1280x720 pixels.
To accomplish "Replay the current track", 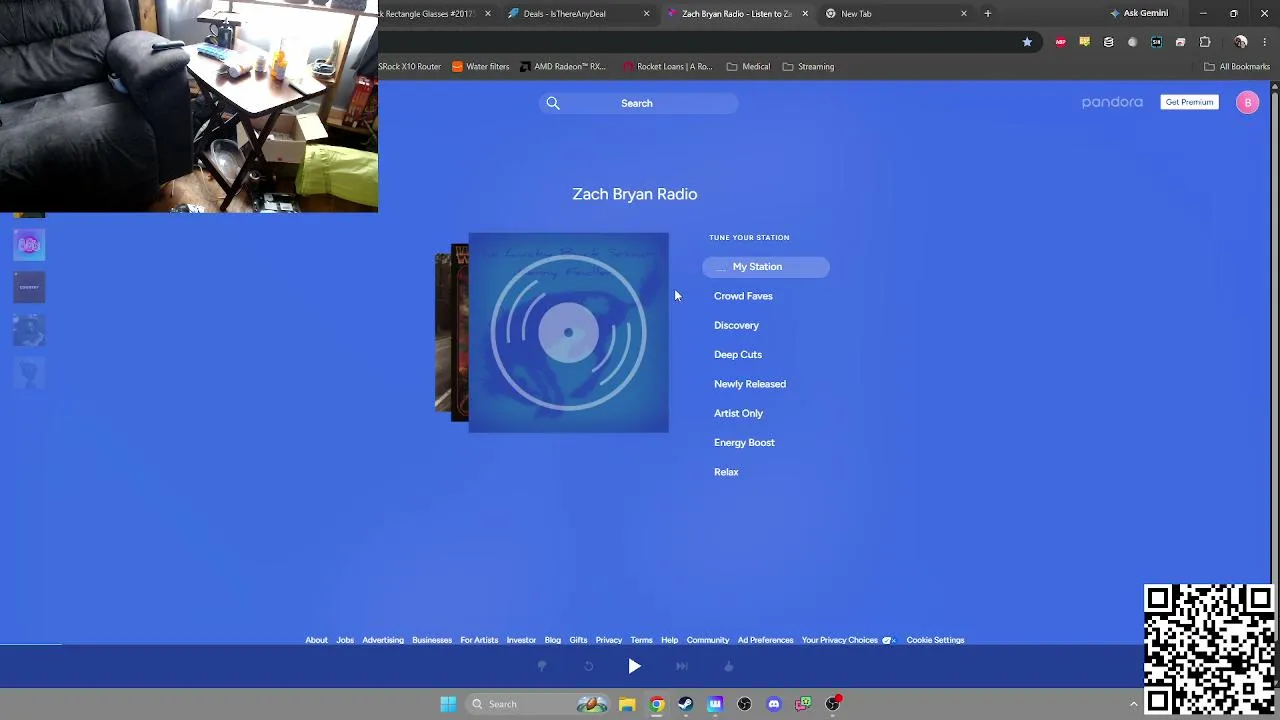I will [x=588, y=666].
